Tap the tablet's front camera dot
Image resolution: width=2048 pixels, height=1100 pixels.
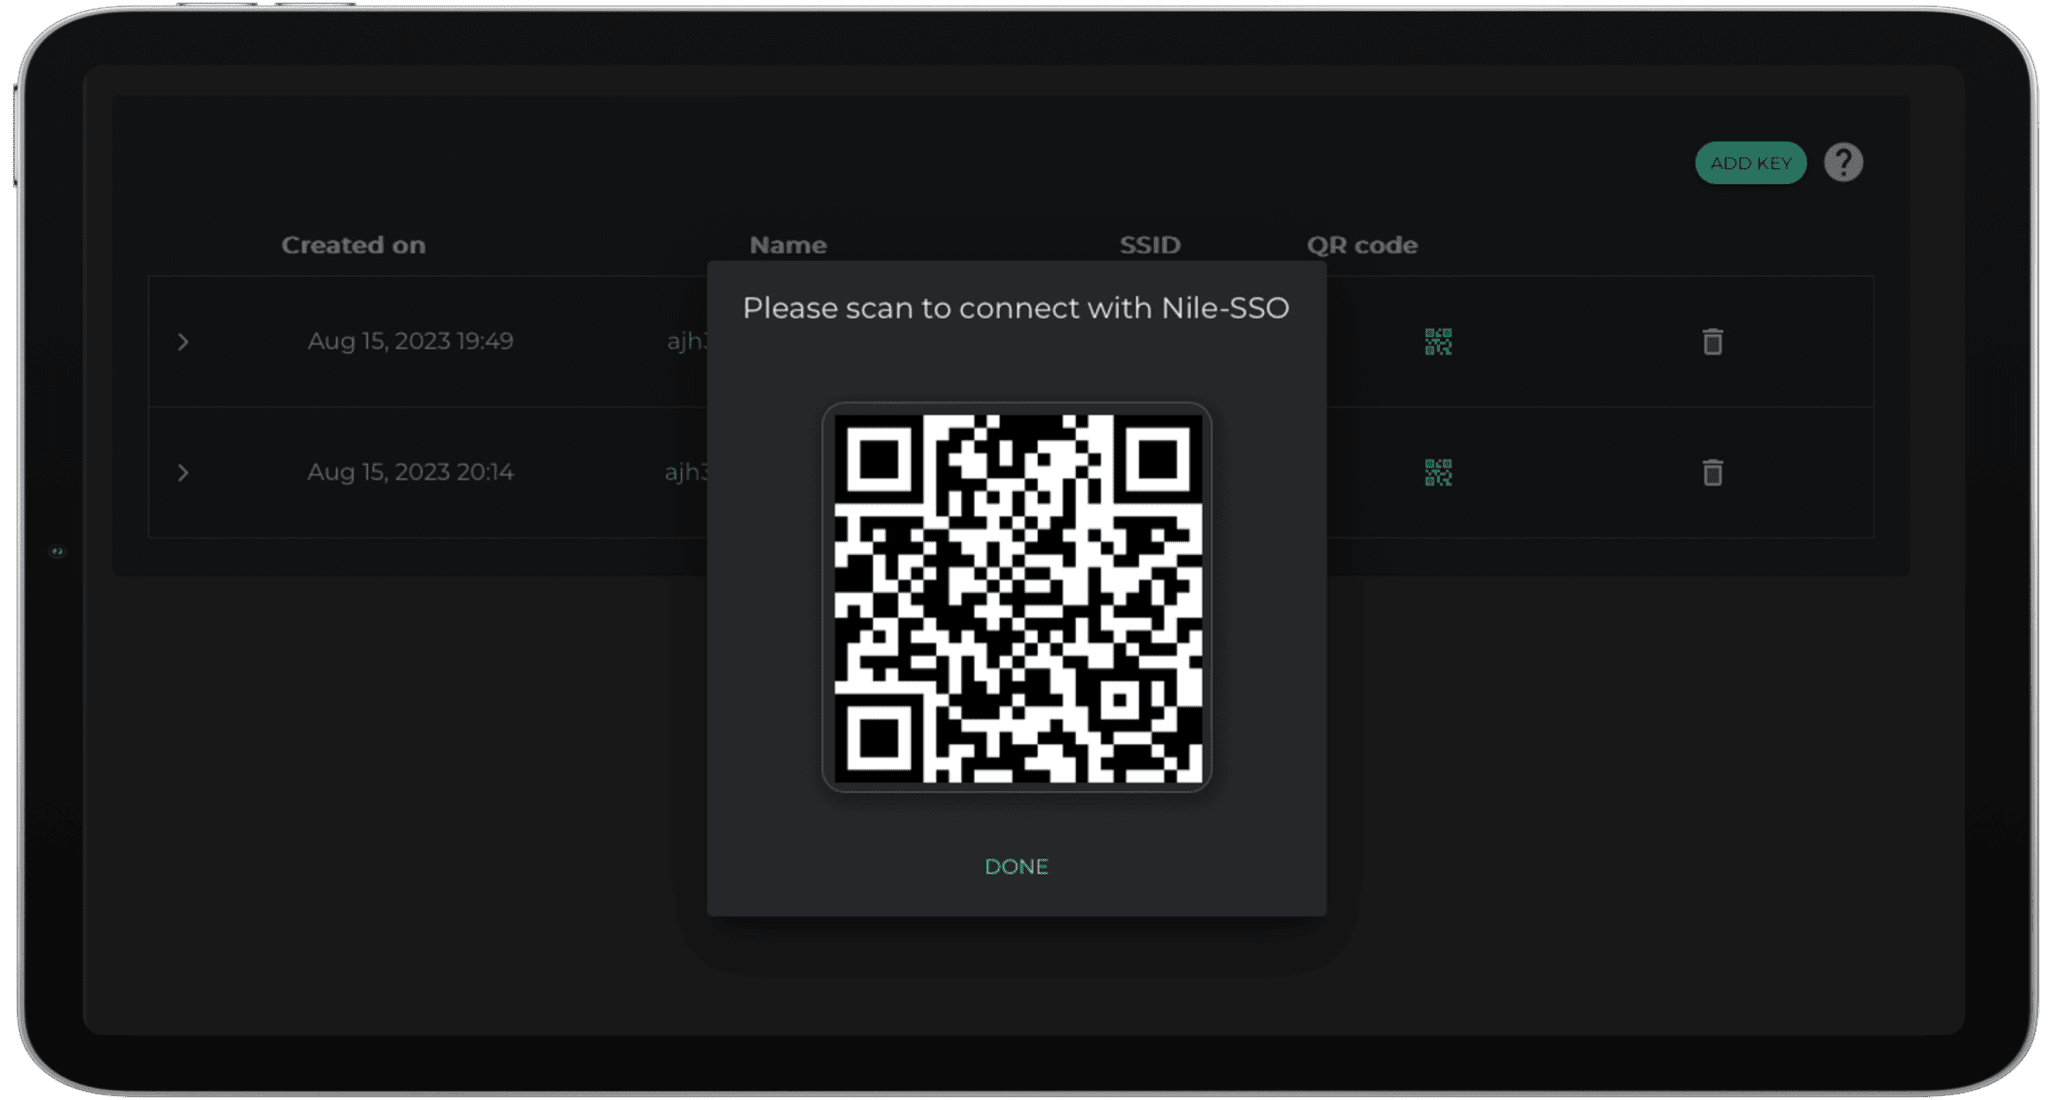click(57, 551)
